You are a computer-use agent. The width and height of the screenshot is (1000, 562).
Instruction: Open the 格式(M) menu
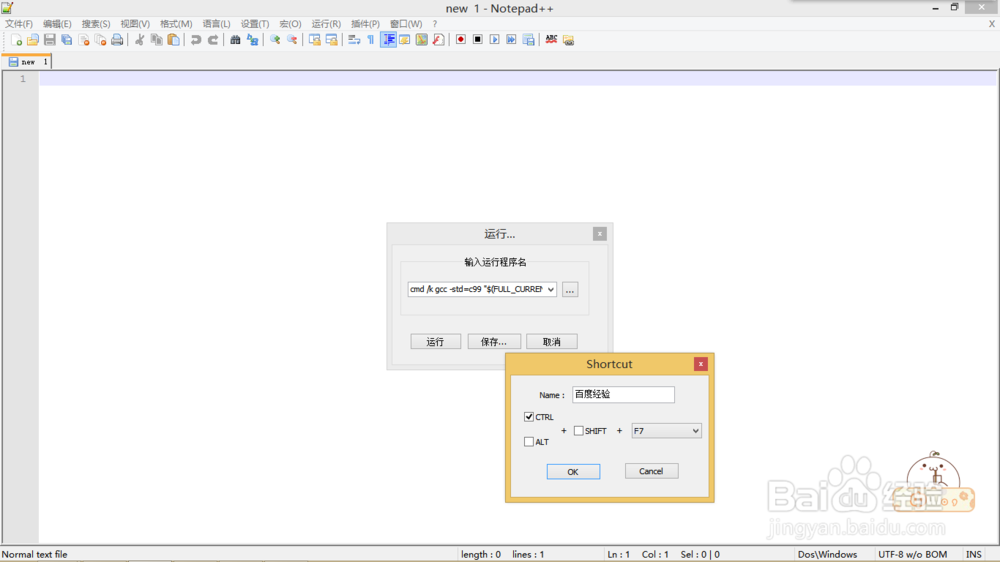pos(176,24)
